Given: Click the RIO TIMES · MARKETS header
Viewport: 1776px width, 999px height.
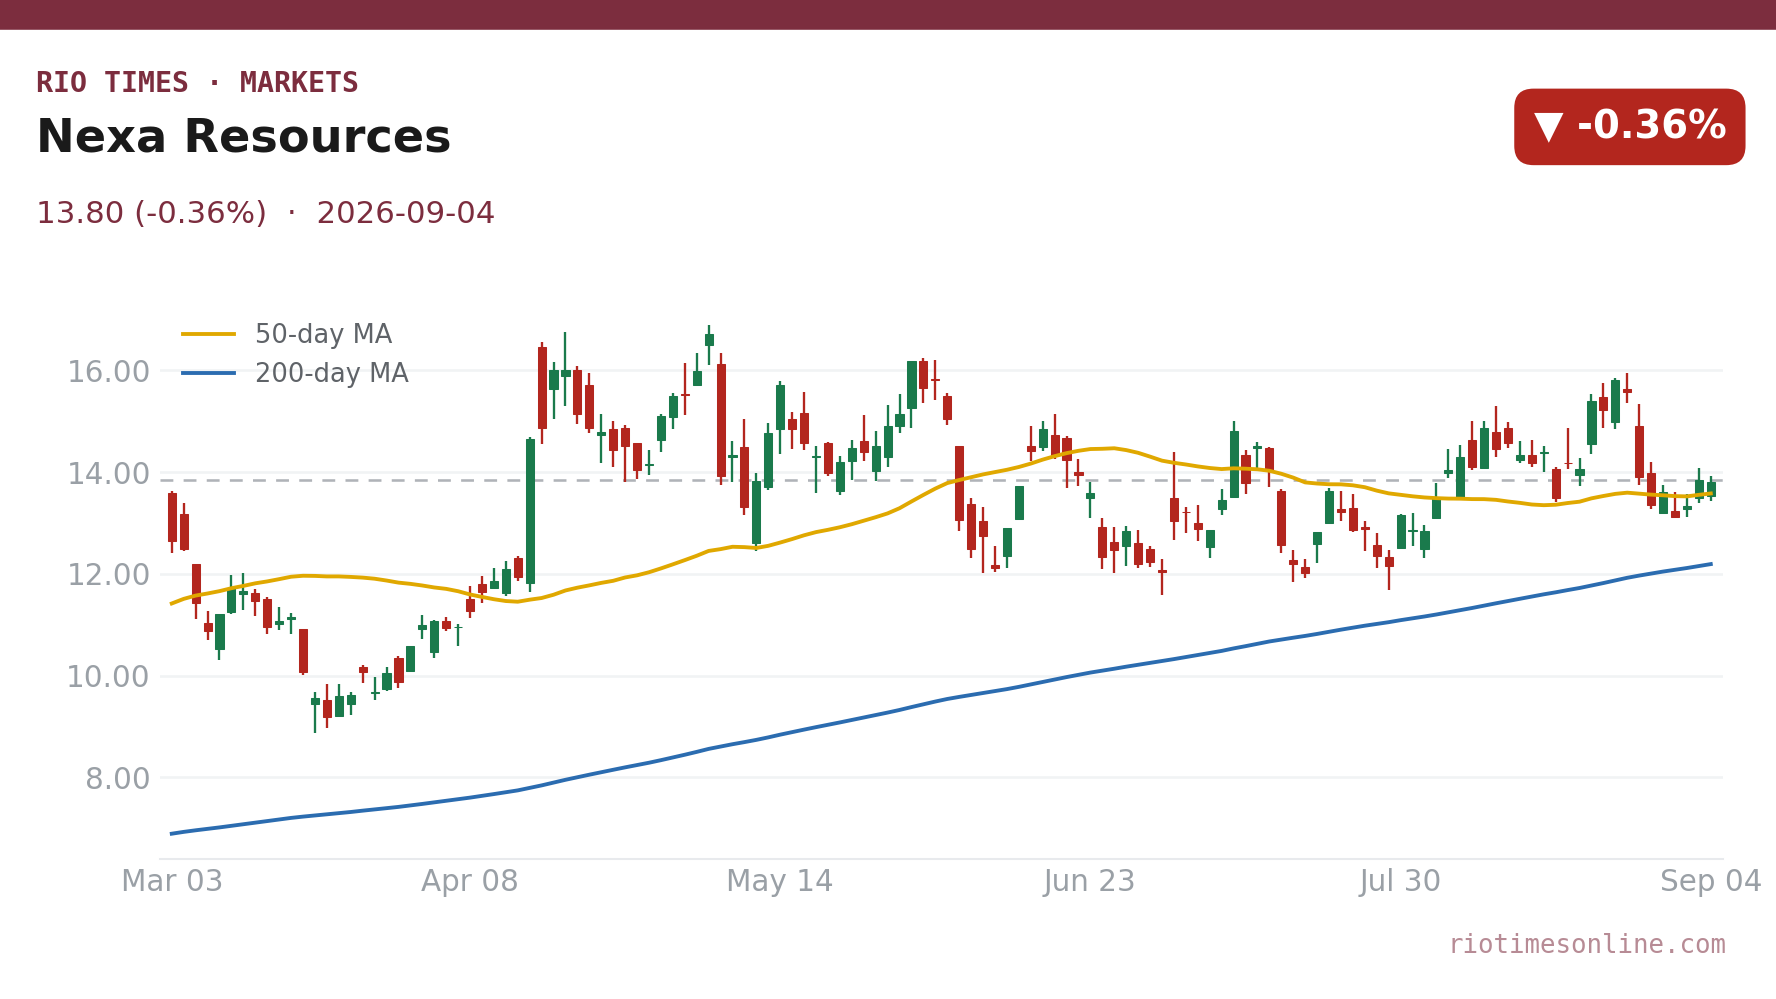Looking at the screenshot, I should (197, 83).
